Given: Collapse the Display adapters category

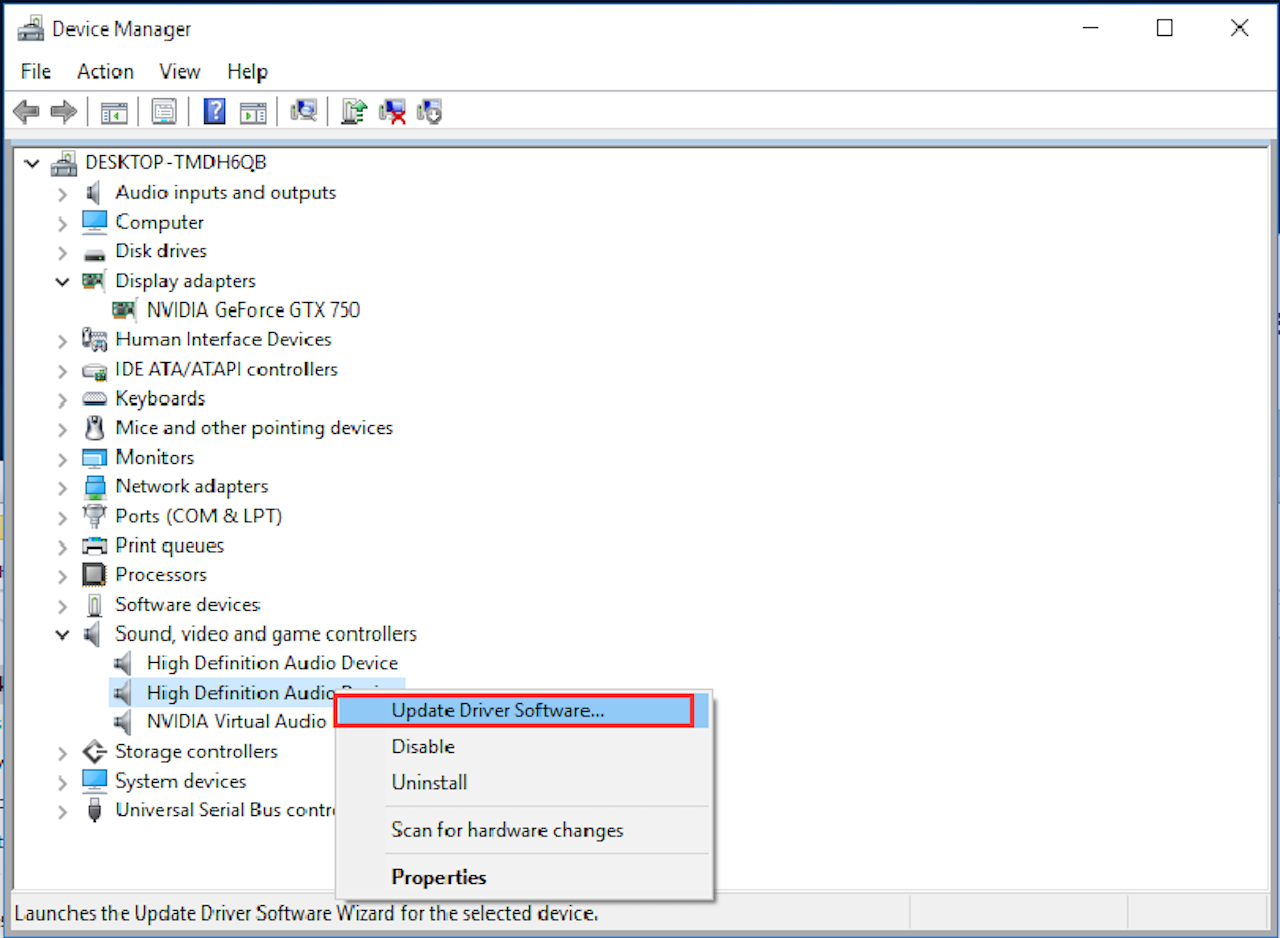Looking at the screenshot, I should tap(62, 281).
